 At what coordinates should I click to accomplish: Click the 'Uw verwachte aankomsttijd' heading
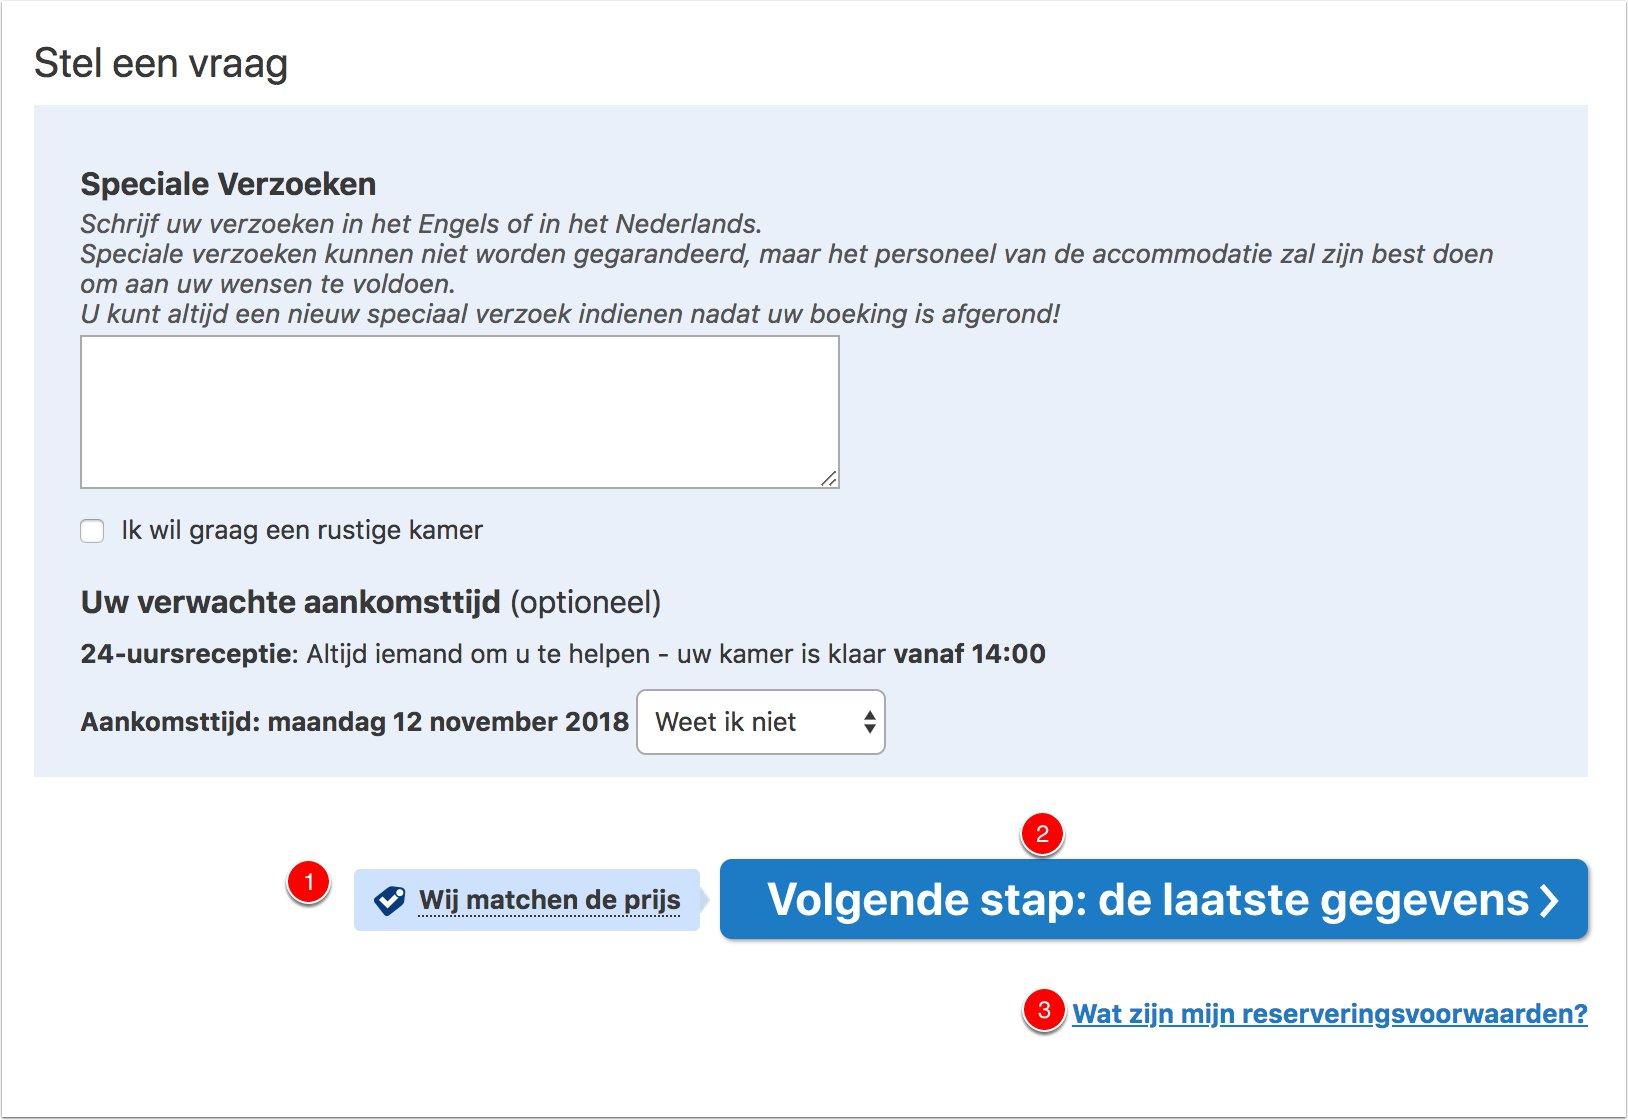pyautogui.click(x=290, y=602)
